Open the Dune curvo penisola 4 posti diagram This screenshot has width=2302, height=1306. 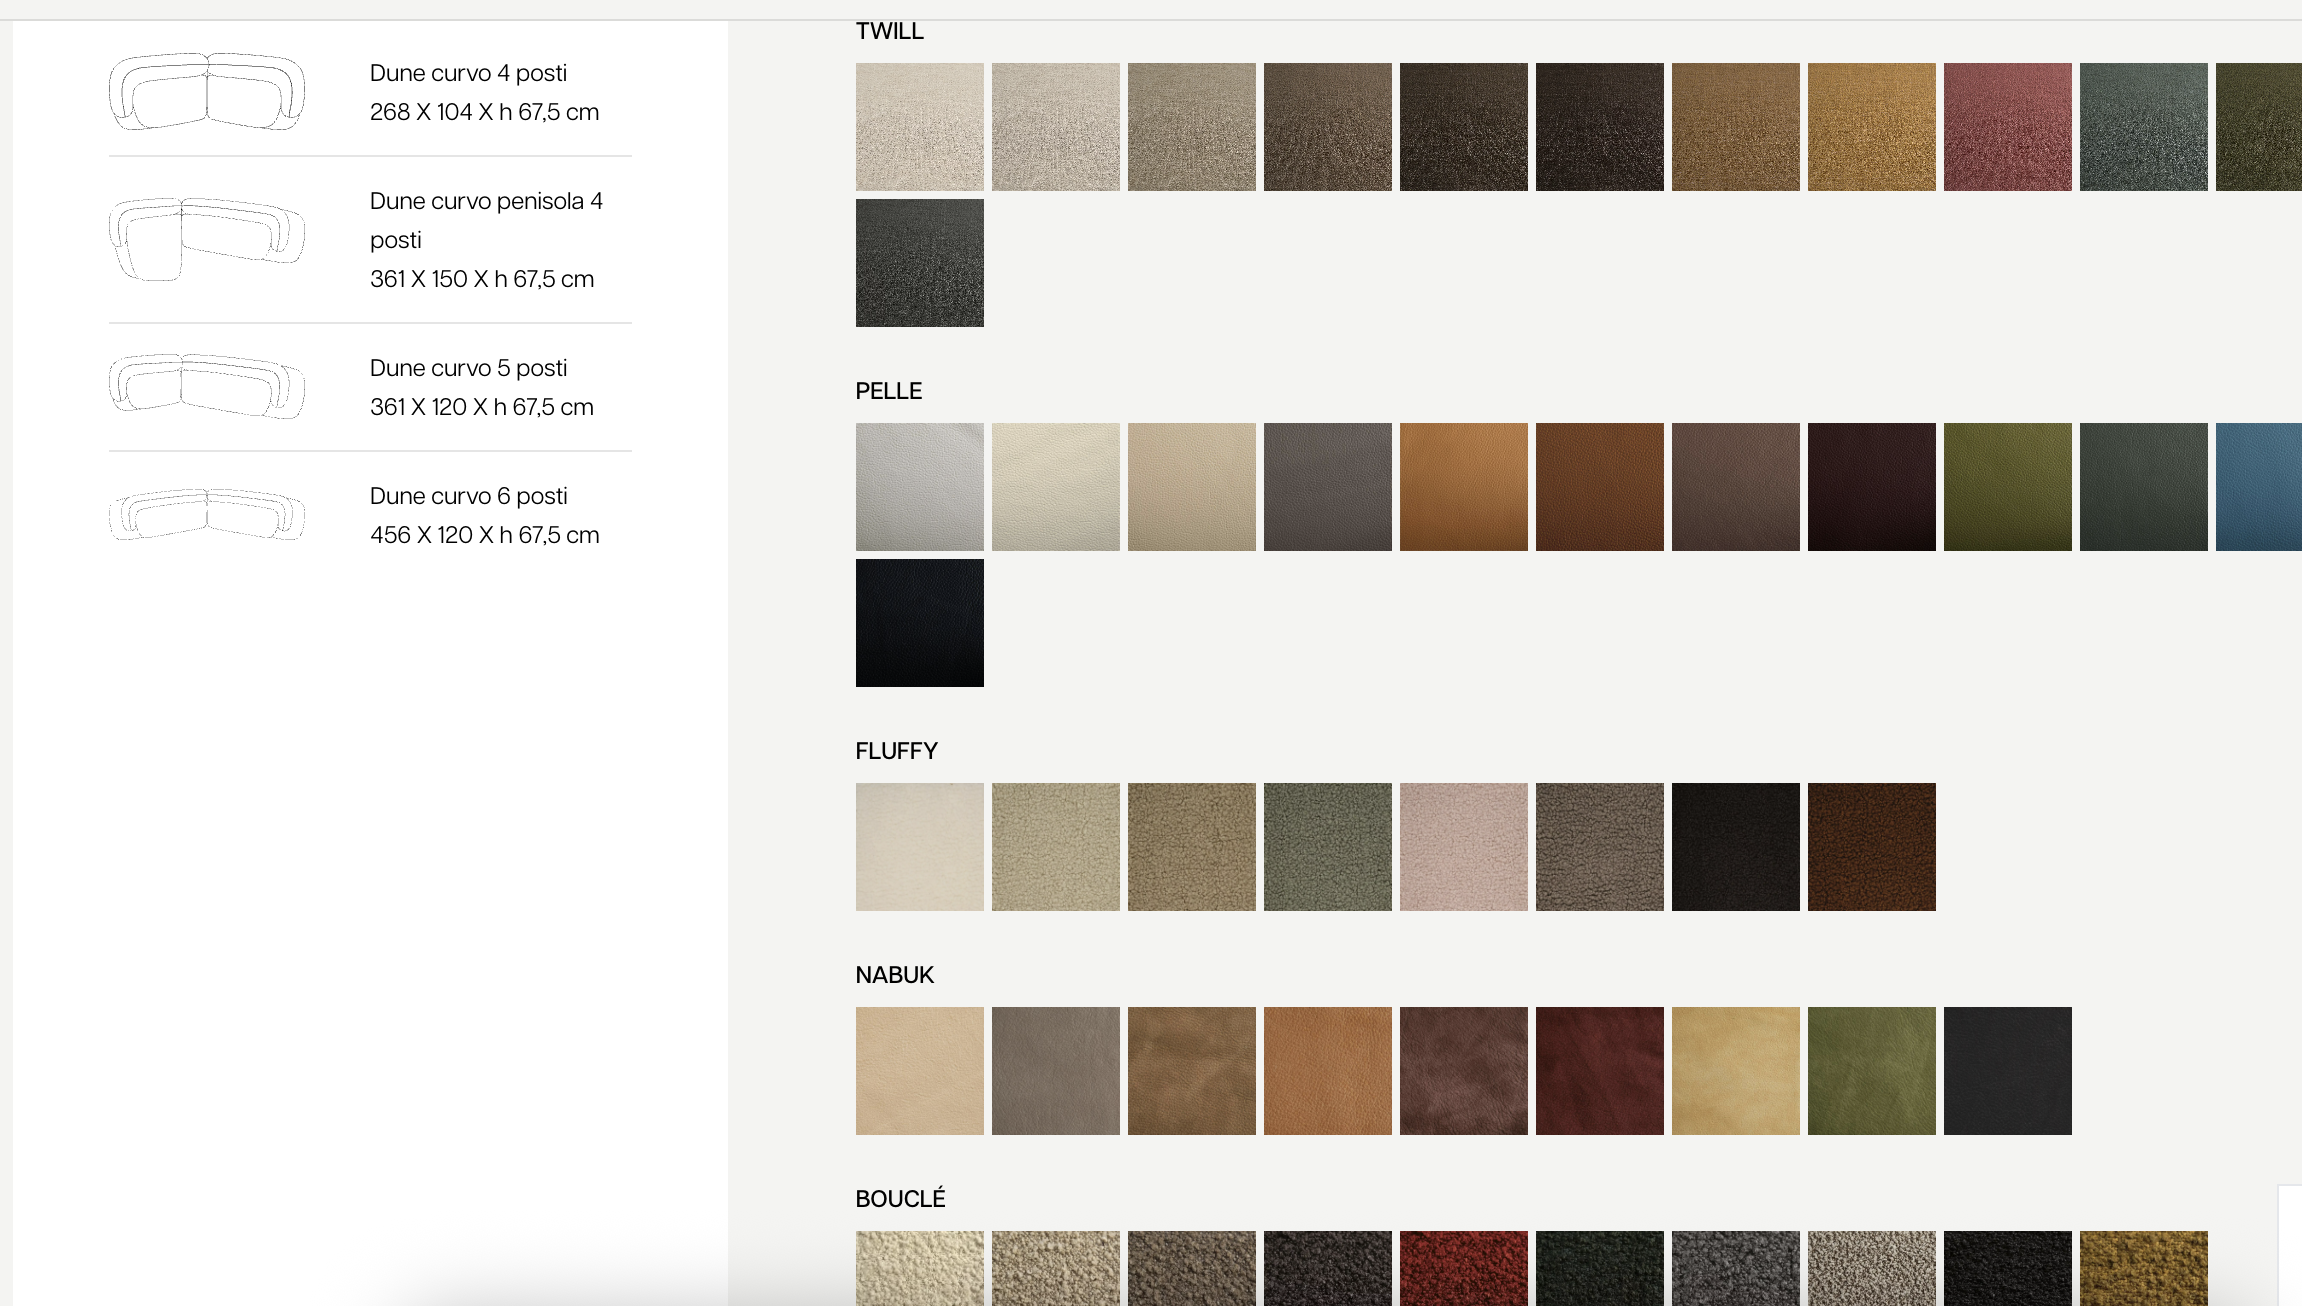(x=207, y=239)
